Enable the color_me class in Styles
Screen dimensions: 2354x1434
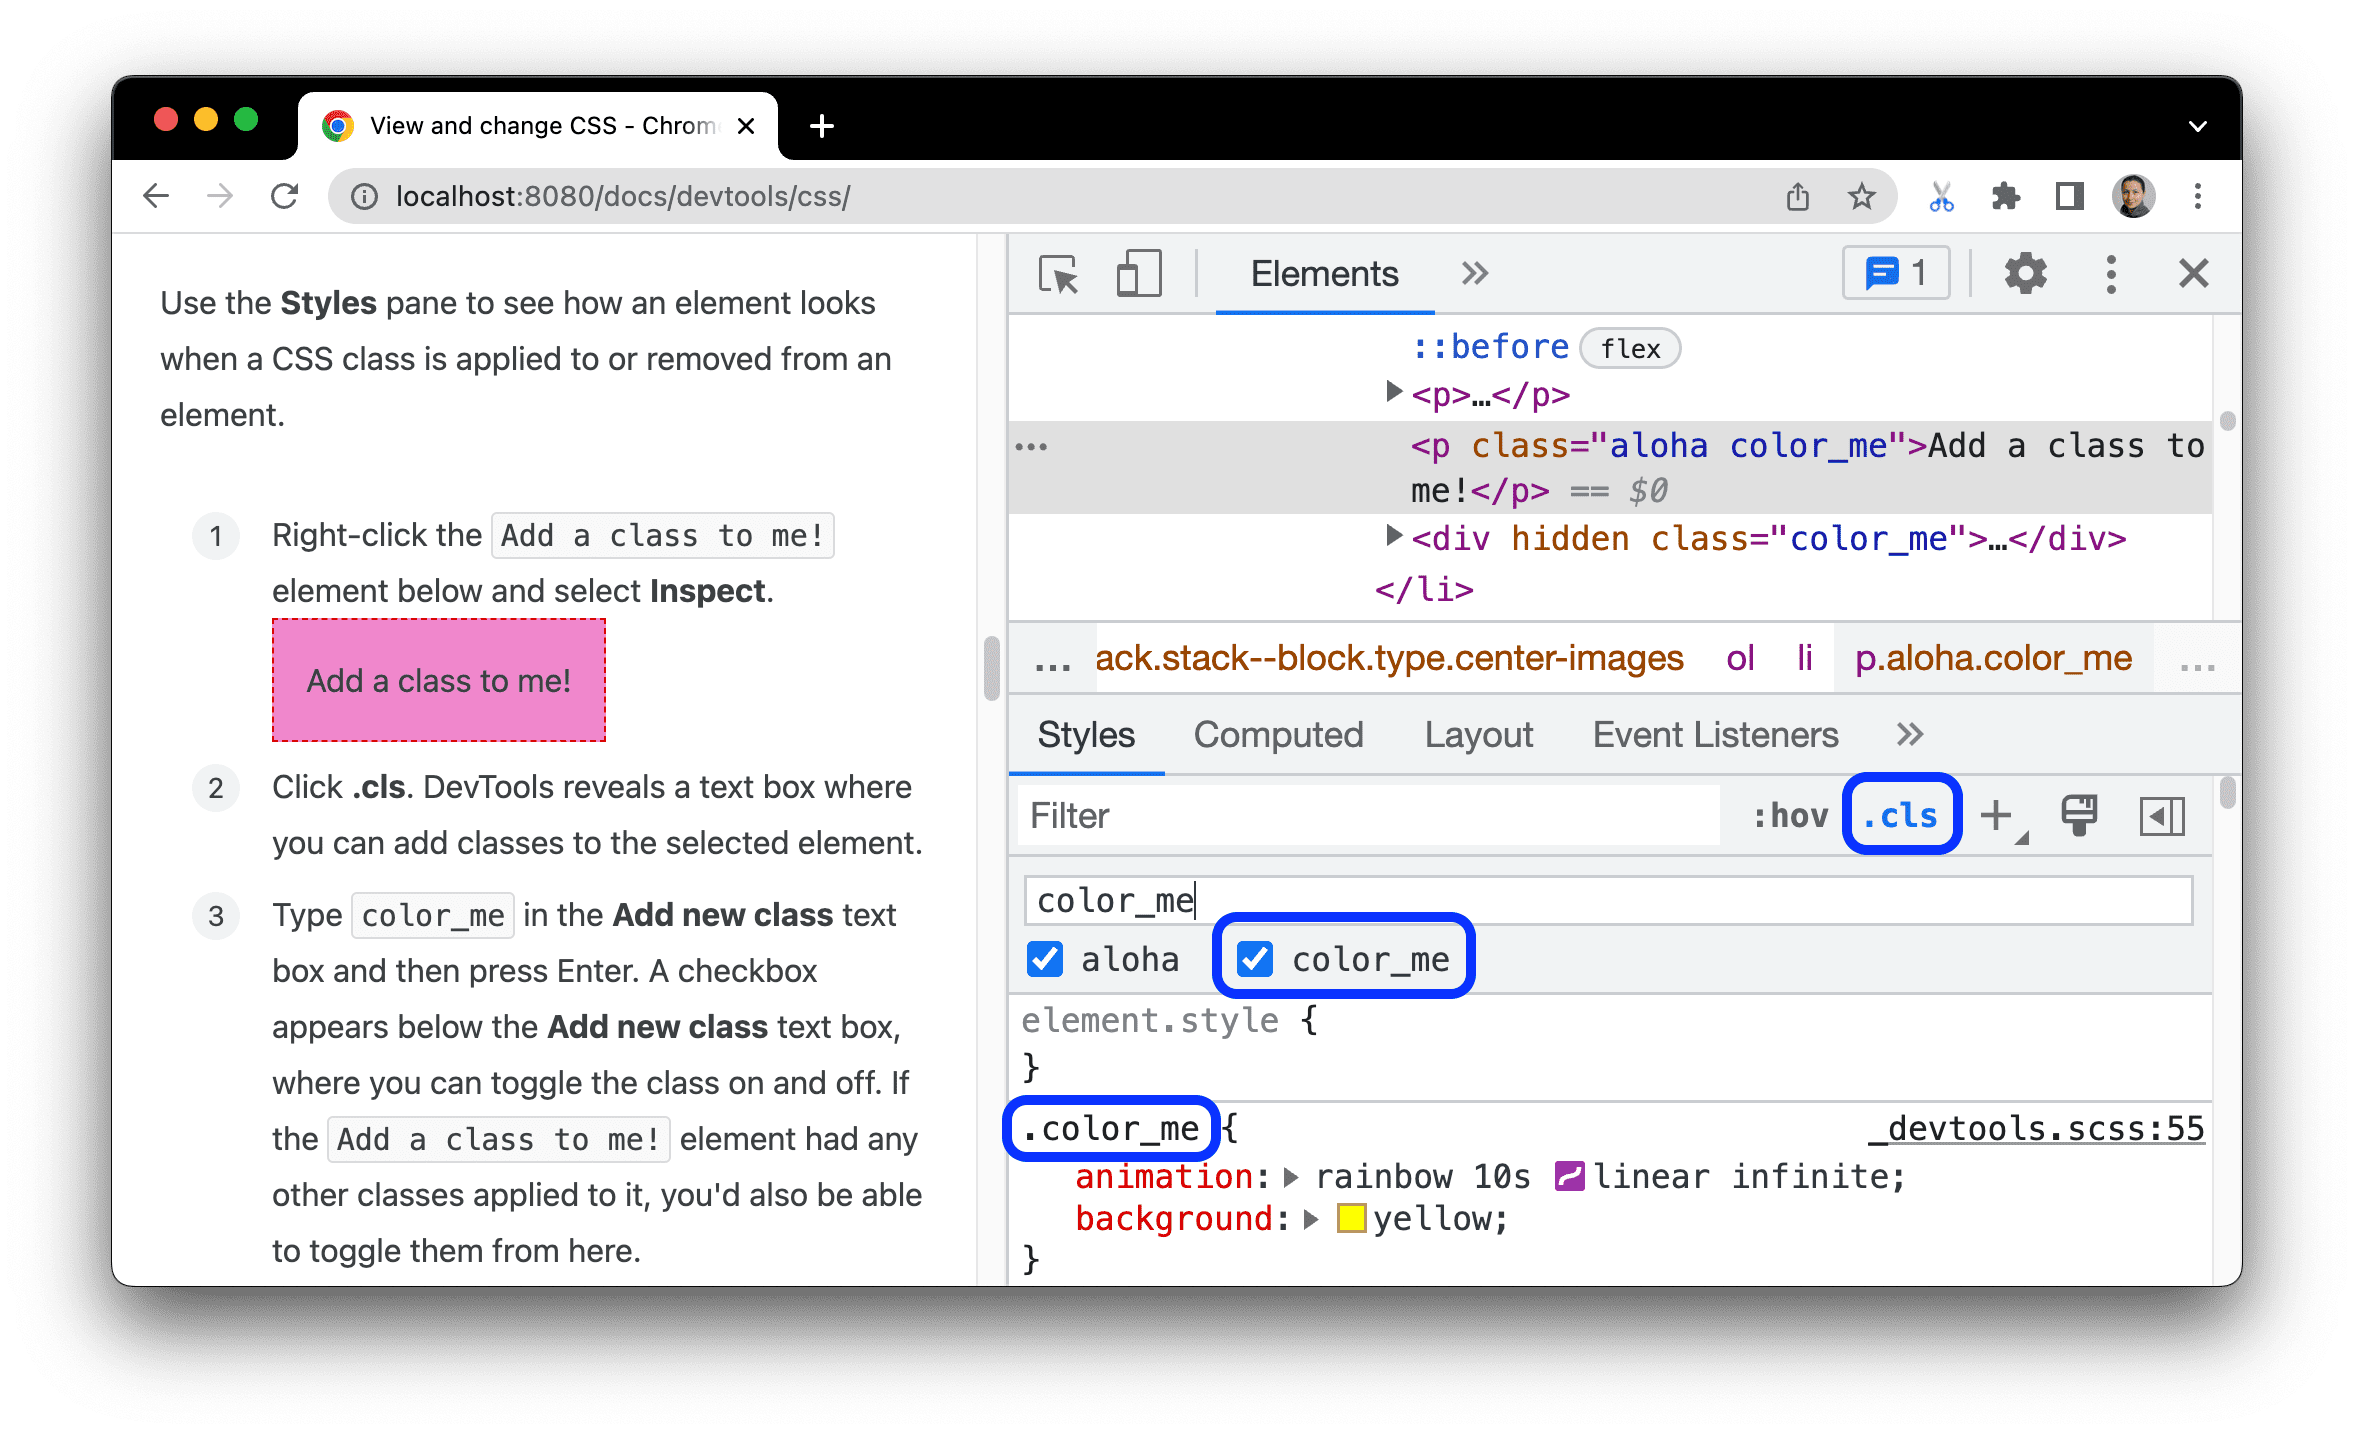coord(1253,958)
